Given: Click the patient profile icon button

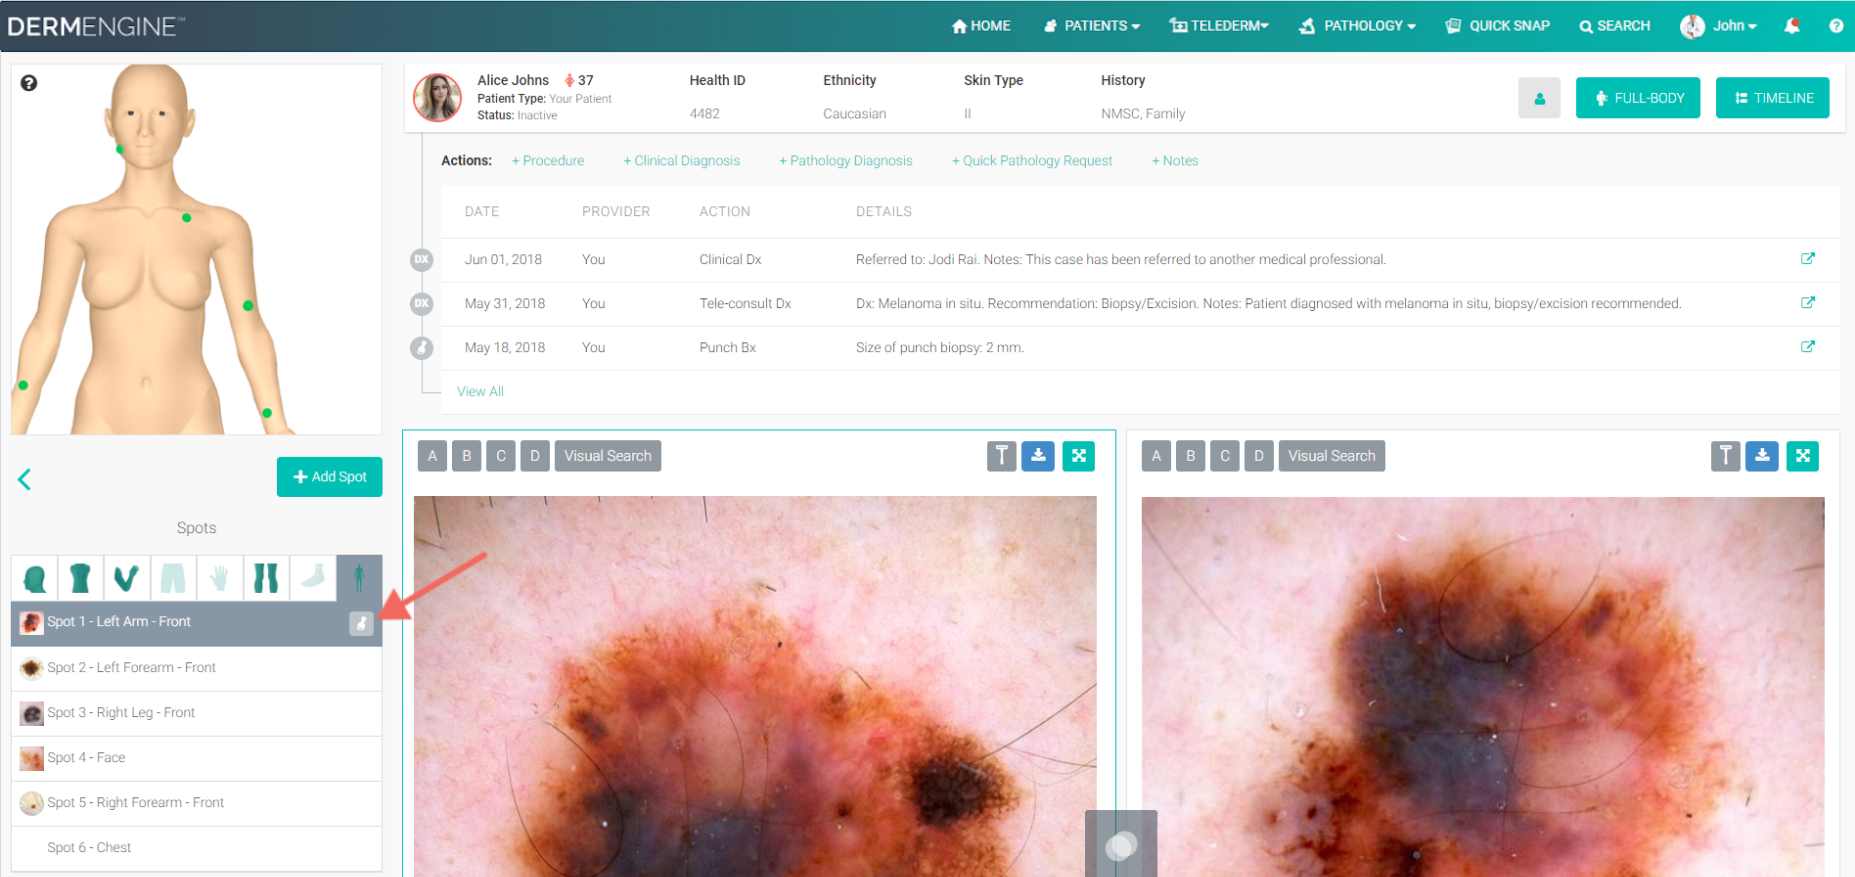Looking at the screenshot, I should coord(1539,98).
